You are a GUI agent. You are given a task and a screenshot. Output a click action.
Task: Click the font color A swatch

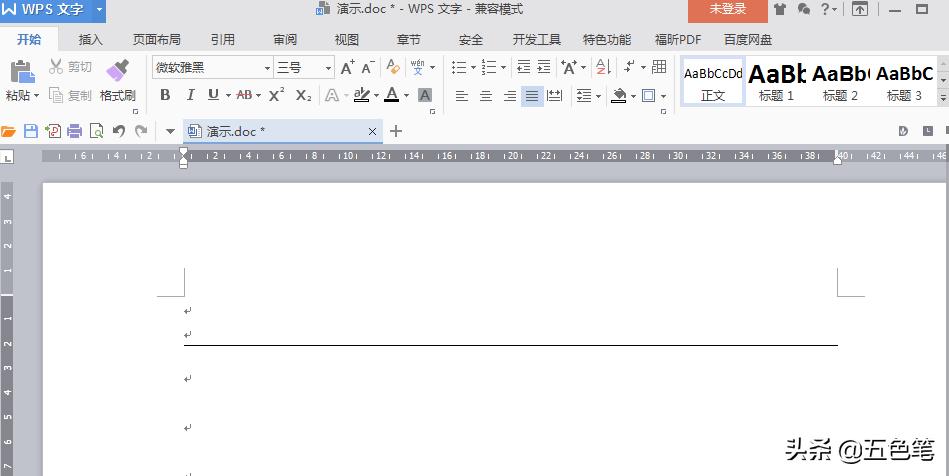[392, 94]
